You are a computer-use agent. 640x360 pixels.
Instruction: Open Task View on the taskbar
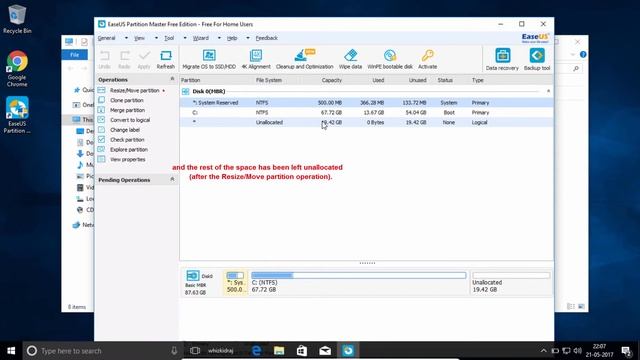195,351
